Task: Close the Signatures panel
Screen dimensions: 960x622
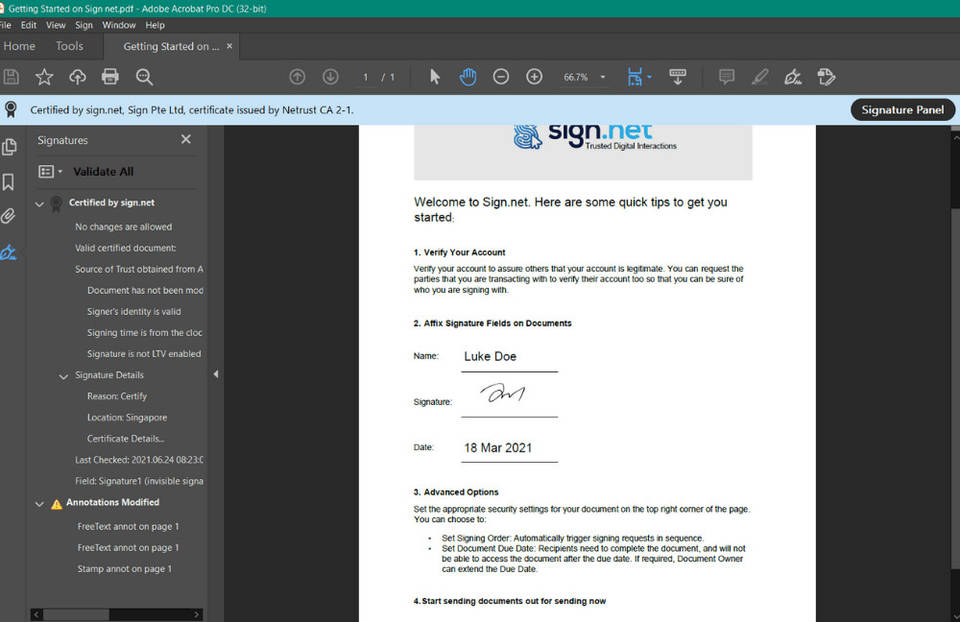Action: (x=186, y=140)
